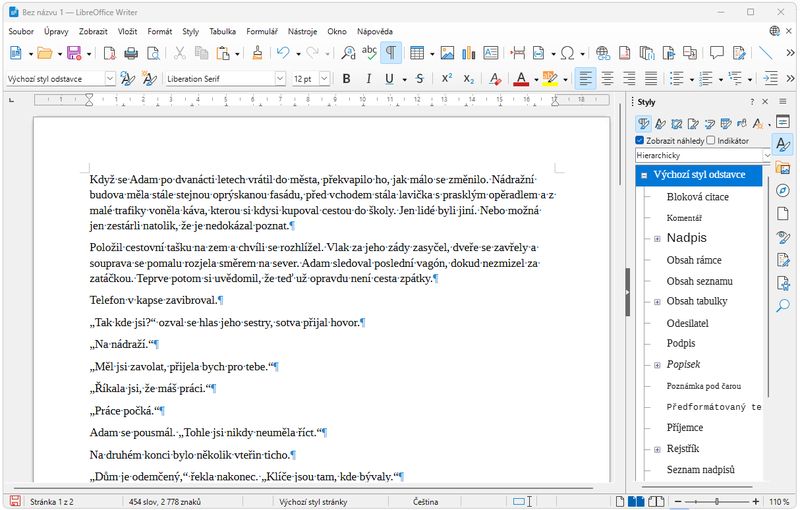Apply yellow highlighting color
Viewport: 800px width, 510px height.
point(550,79)
